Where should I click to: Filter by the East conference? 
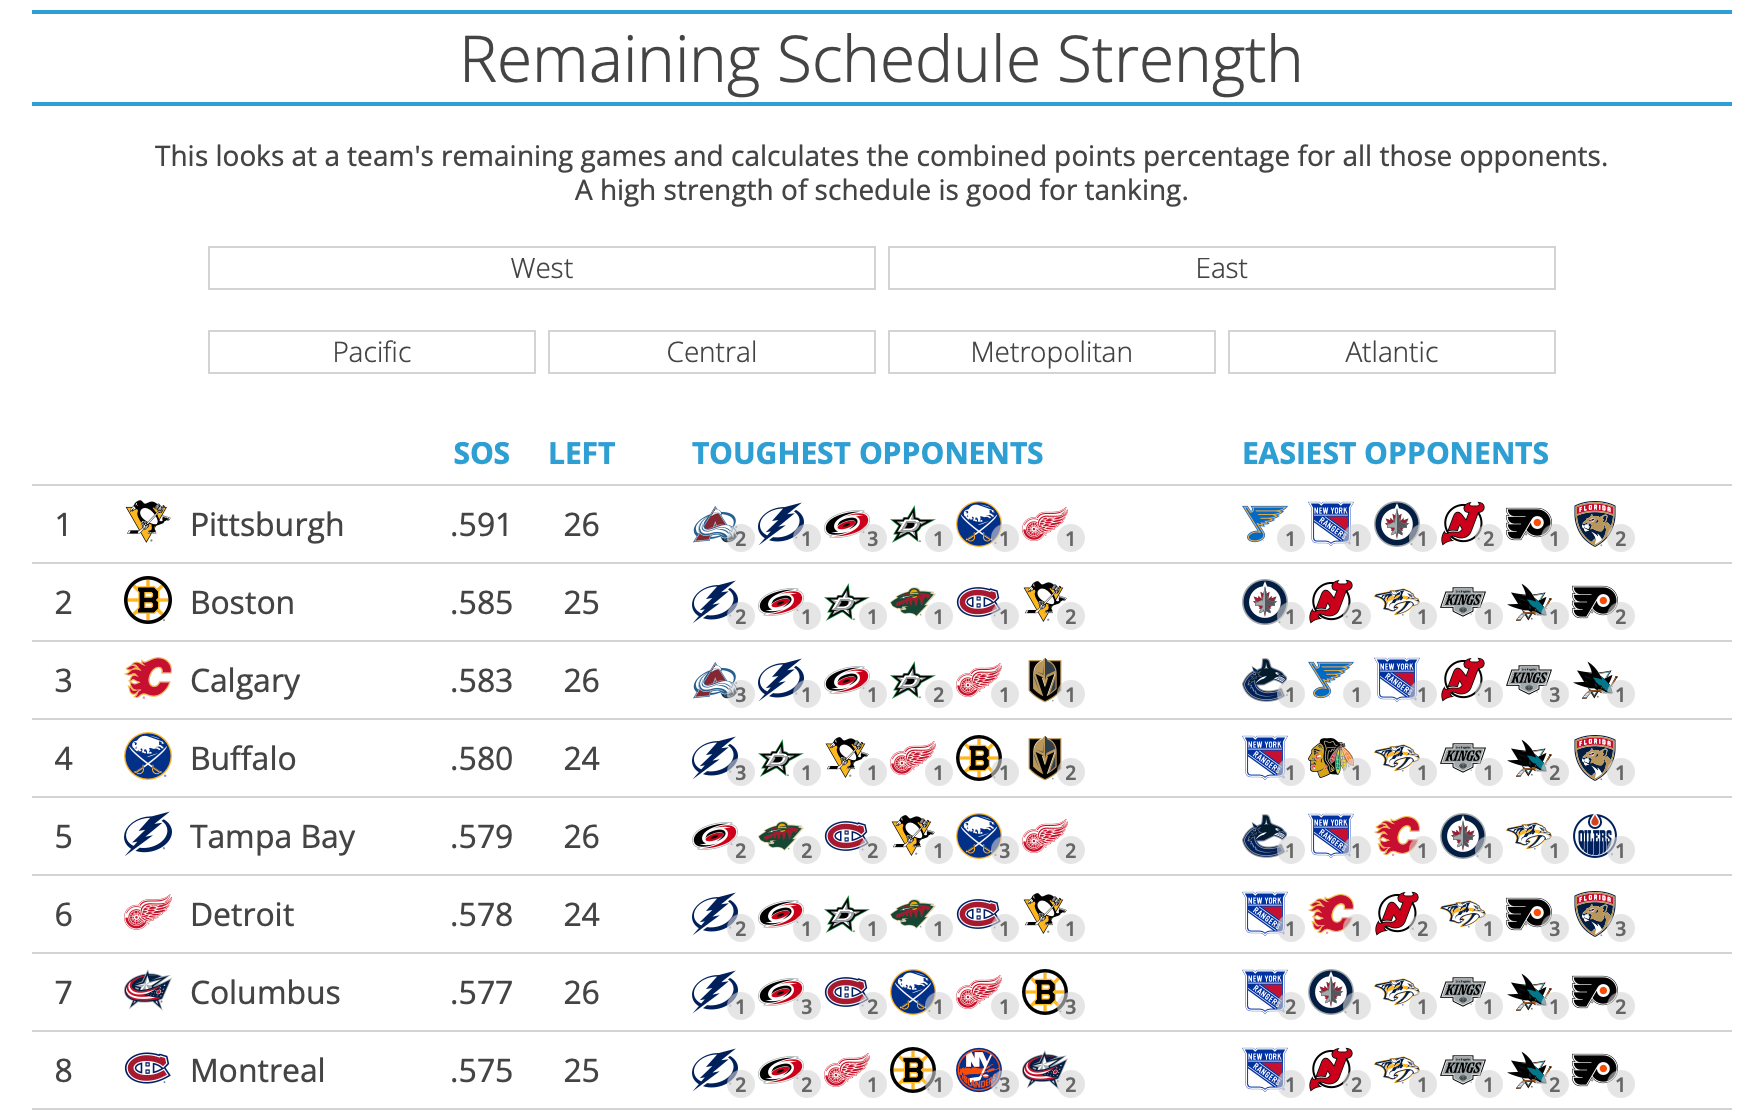coord(1221,268)
